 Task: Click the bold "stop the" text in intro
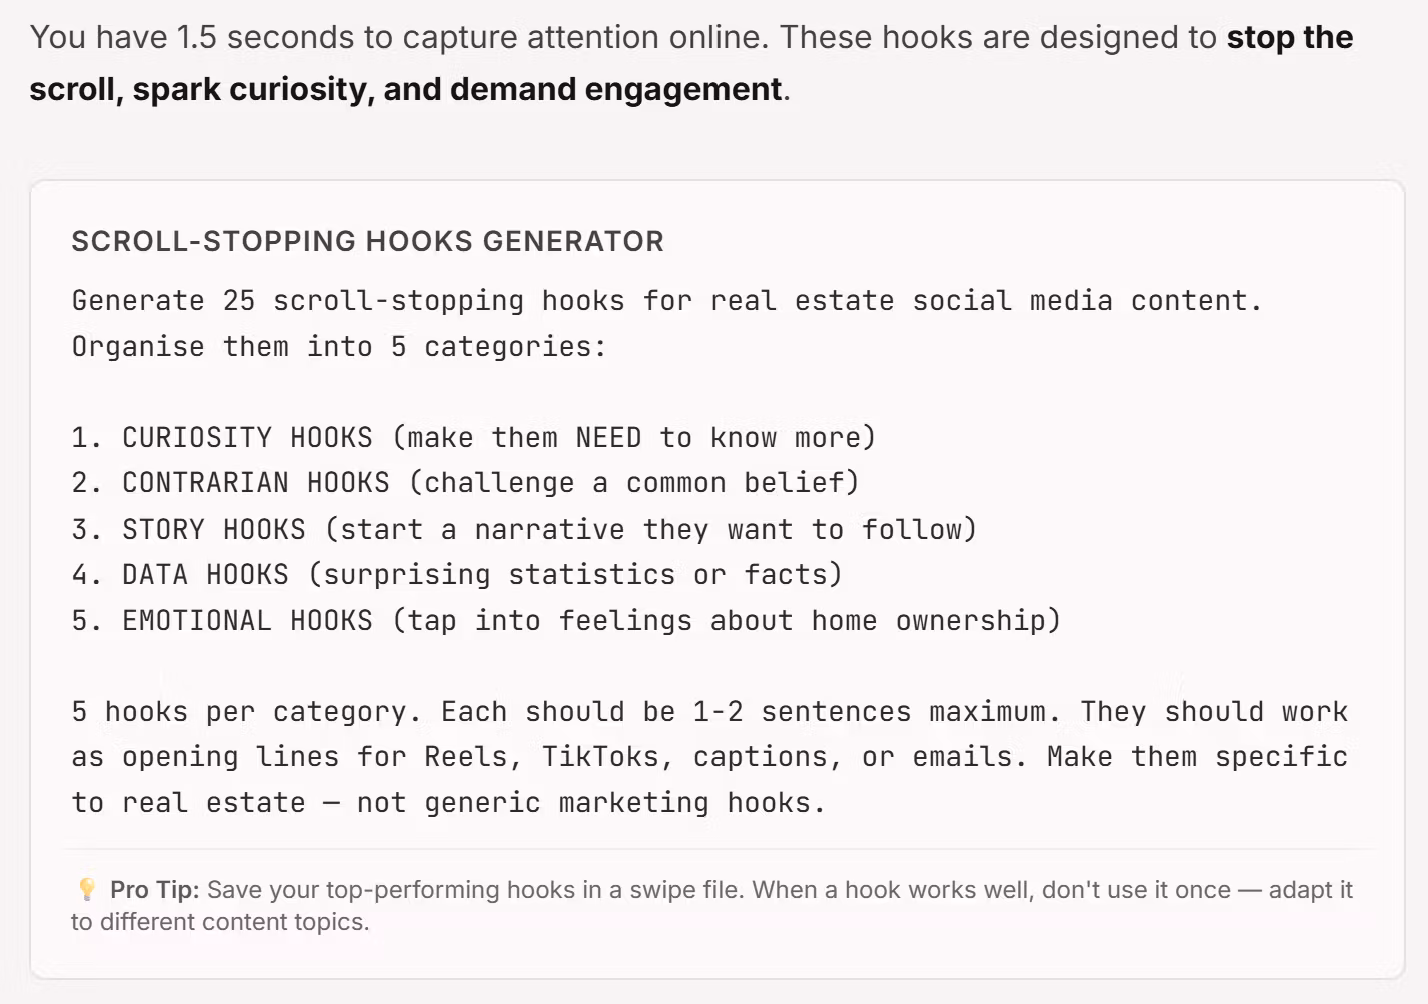click(1289, 38)
